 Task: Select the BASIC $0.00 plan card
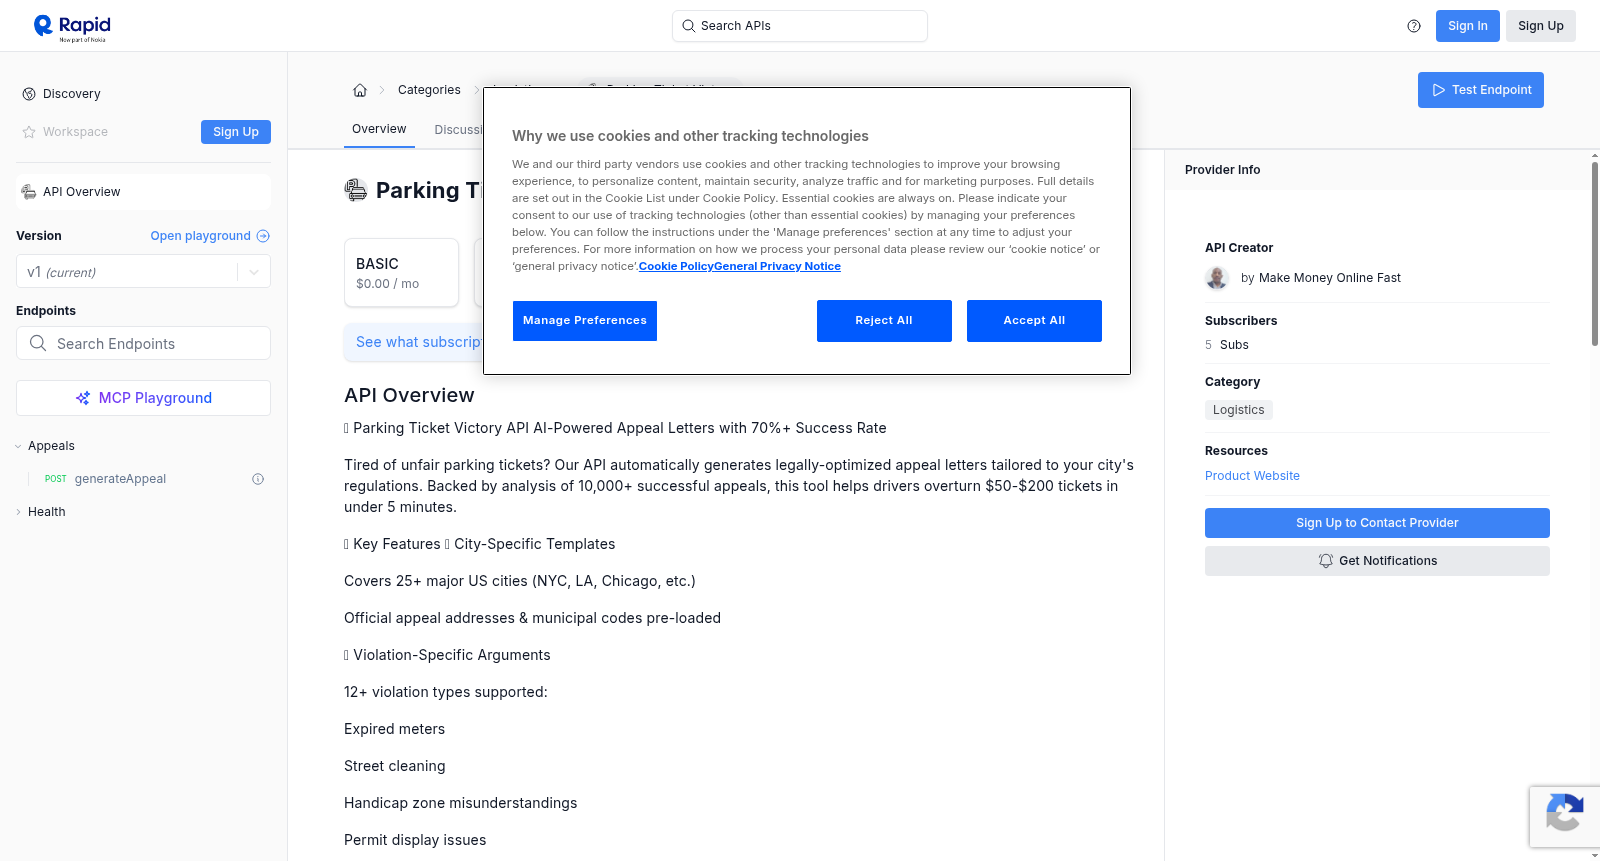[401, 272]
